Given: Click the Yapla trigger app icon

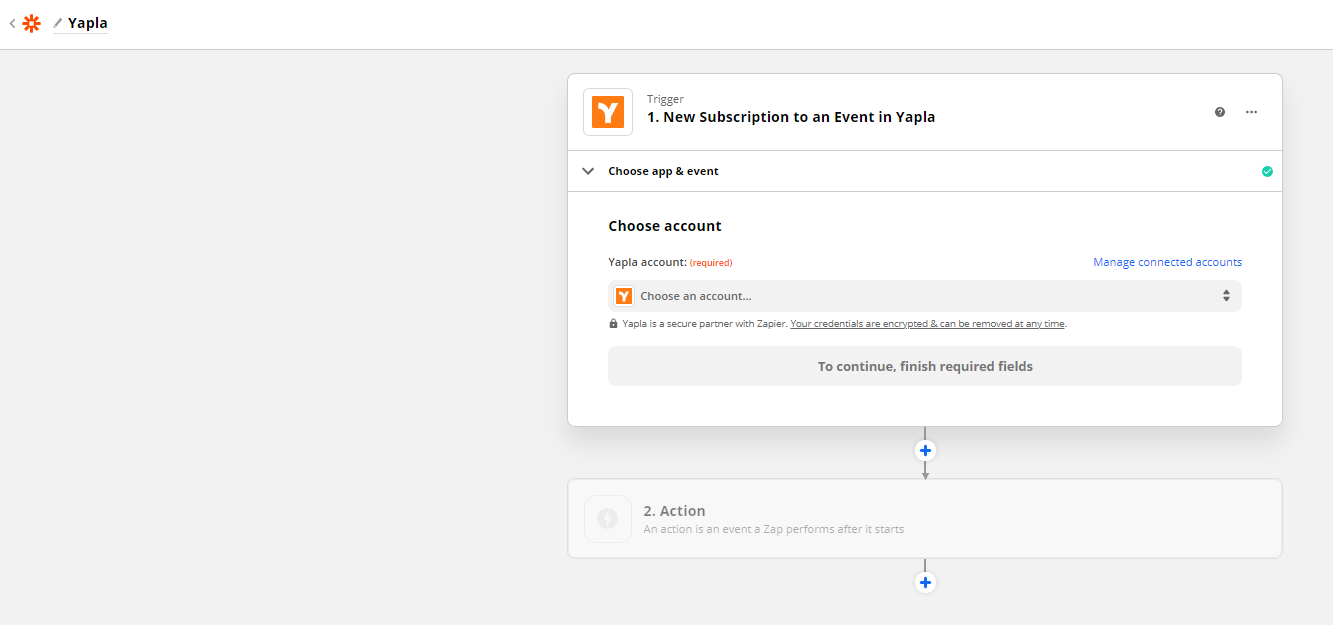Looking at the screenshot, I should pos(607,111).
